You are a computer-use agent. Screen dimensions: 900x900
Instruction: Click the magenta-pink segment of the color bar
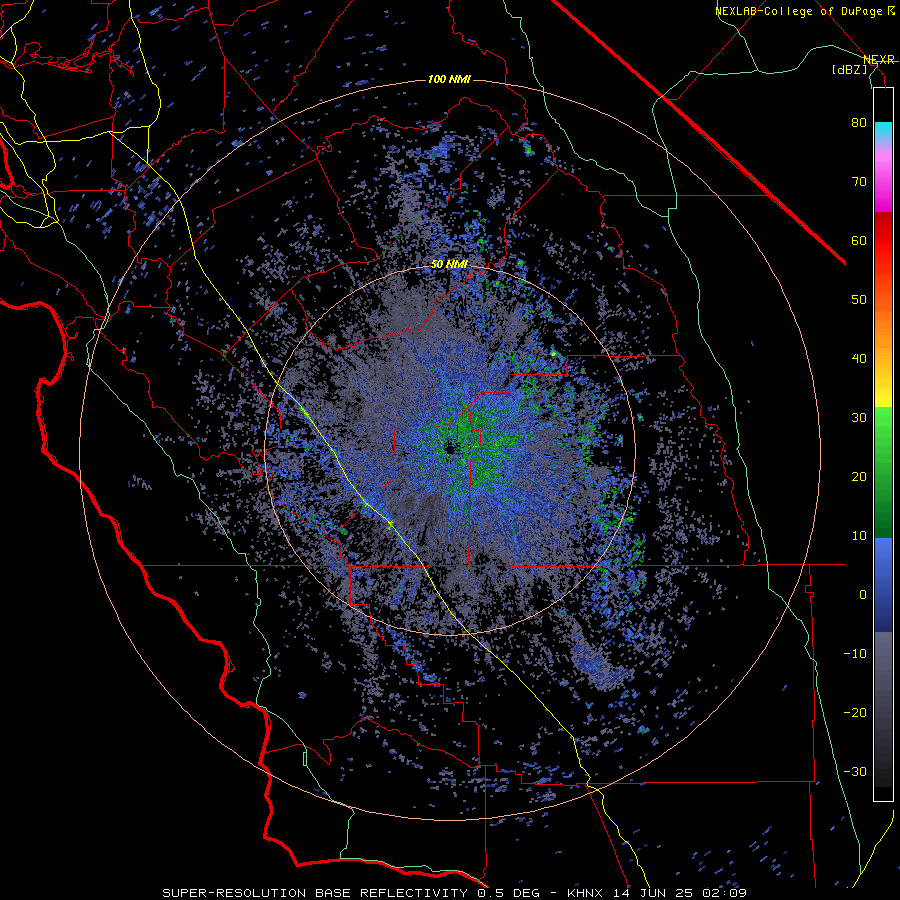(883, 178)
